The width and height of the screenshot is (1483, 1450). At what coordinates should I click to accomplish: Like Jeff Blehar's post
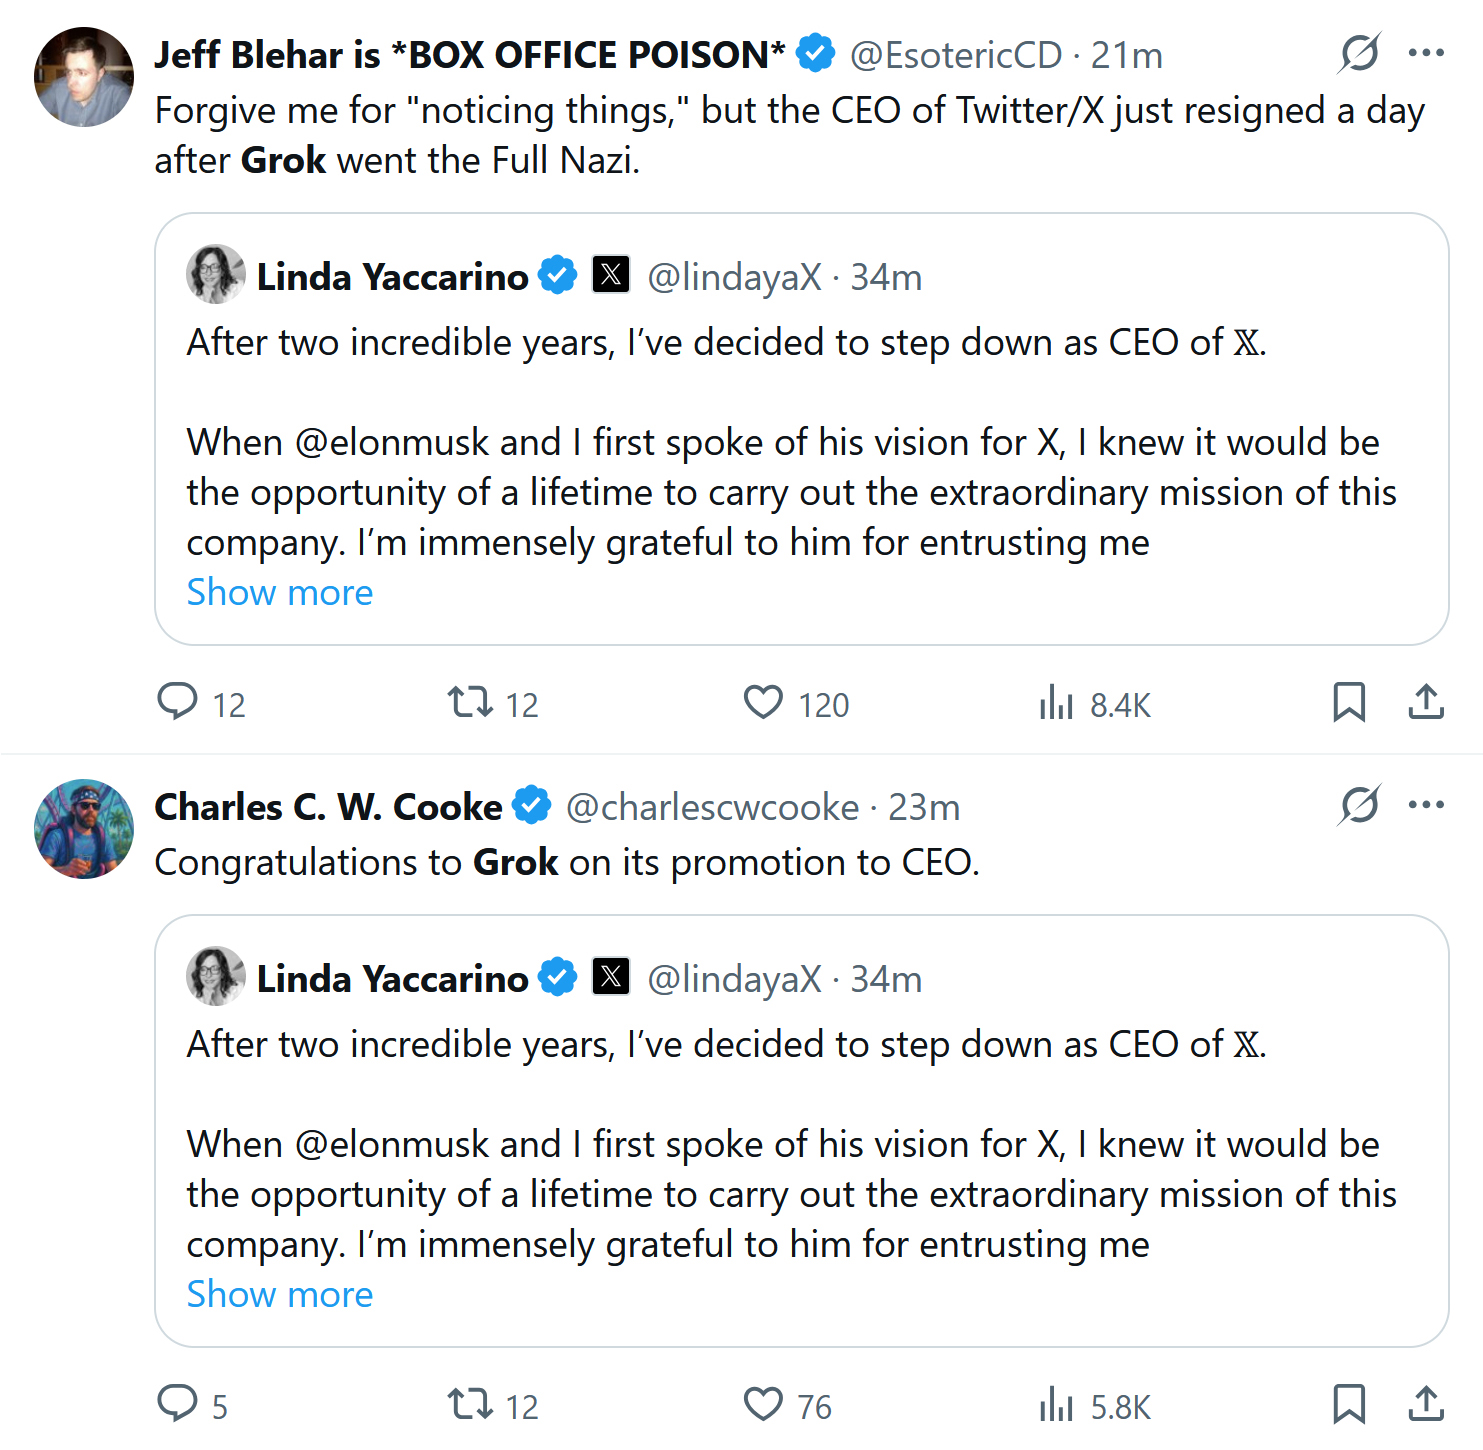coord(763,702)
